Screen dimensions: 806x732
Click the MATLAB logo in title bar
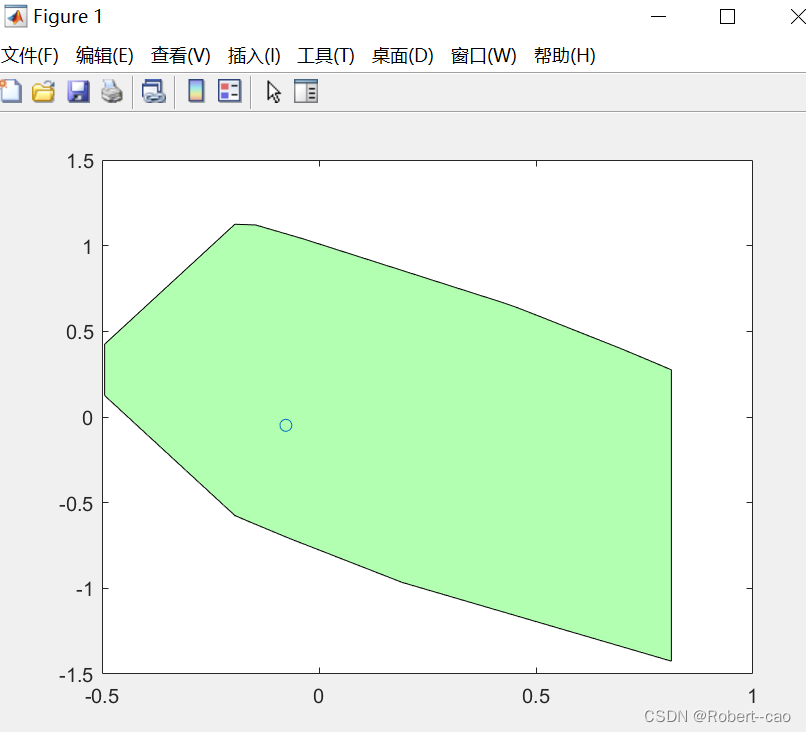[15, 16]
